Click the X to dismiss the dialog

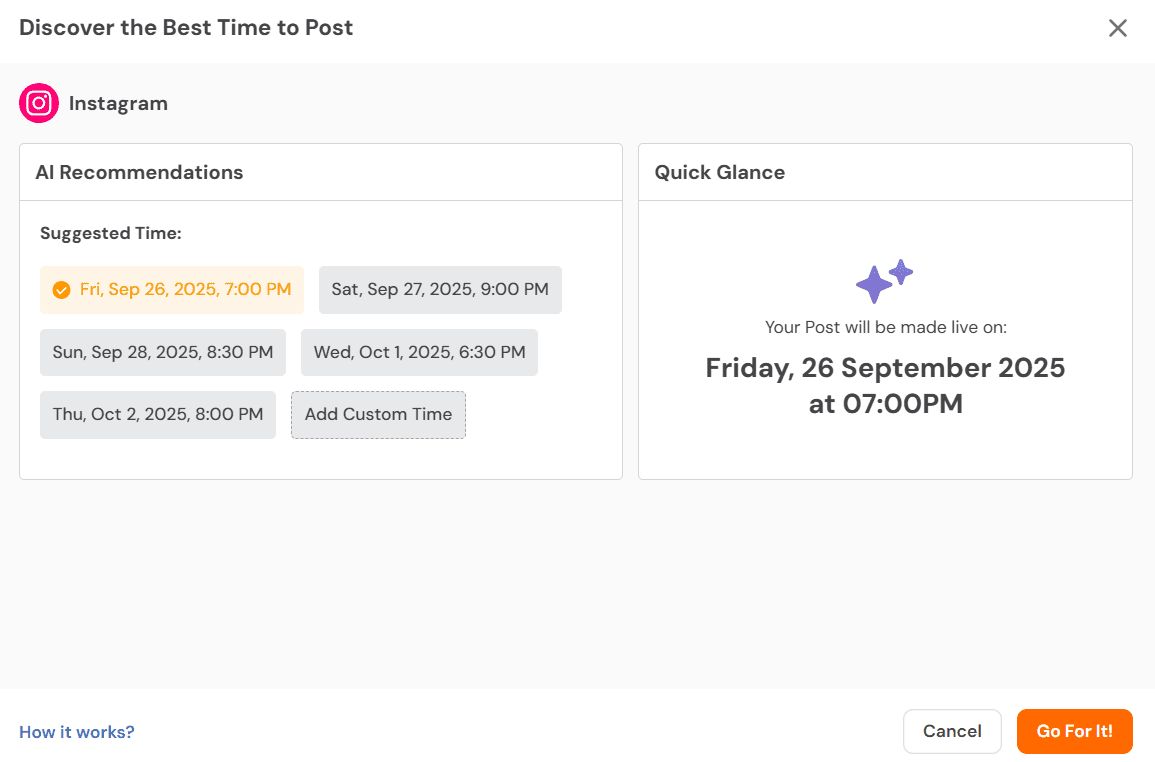pyautogui.click(x=1117, y=28)
